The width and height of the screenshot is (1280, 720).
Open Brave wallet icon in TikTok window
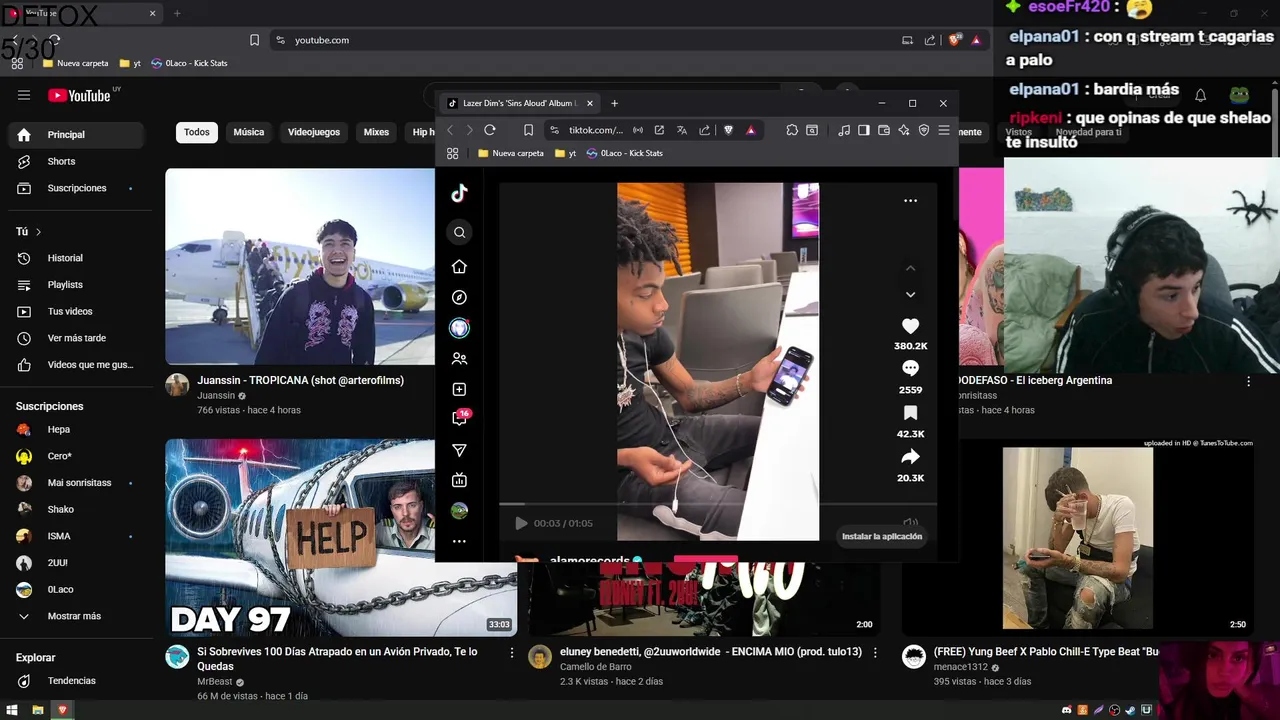coord(884,130)
